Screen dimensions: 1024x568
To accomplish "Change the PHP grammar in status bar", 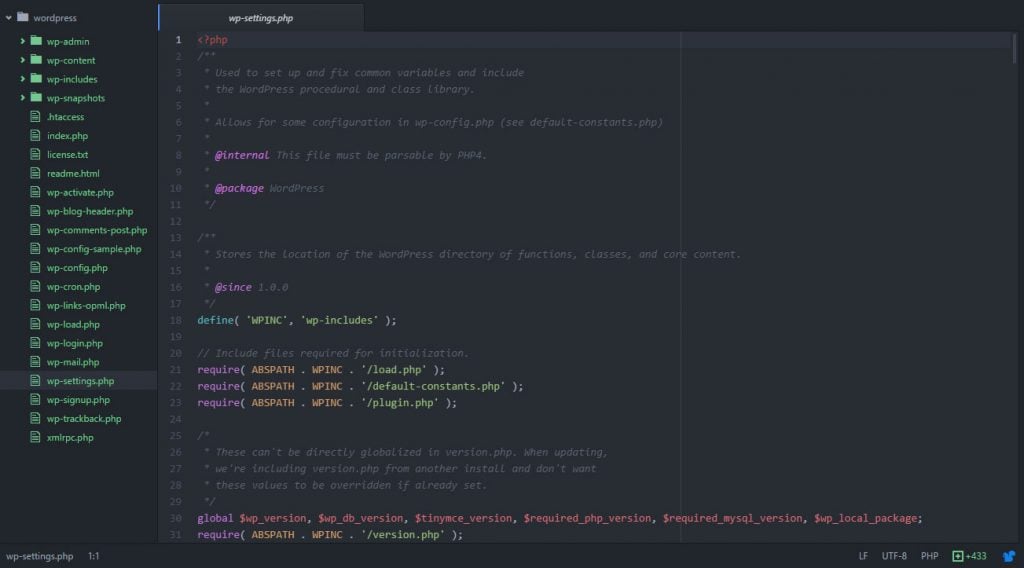I will coord(929,556).
